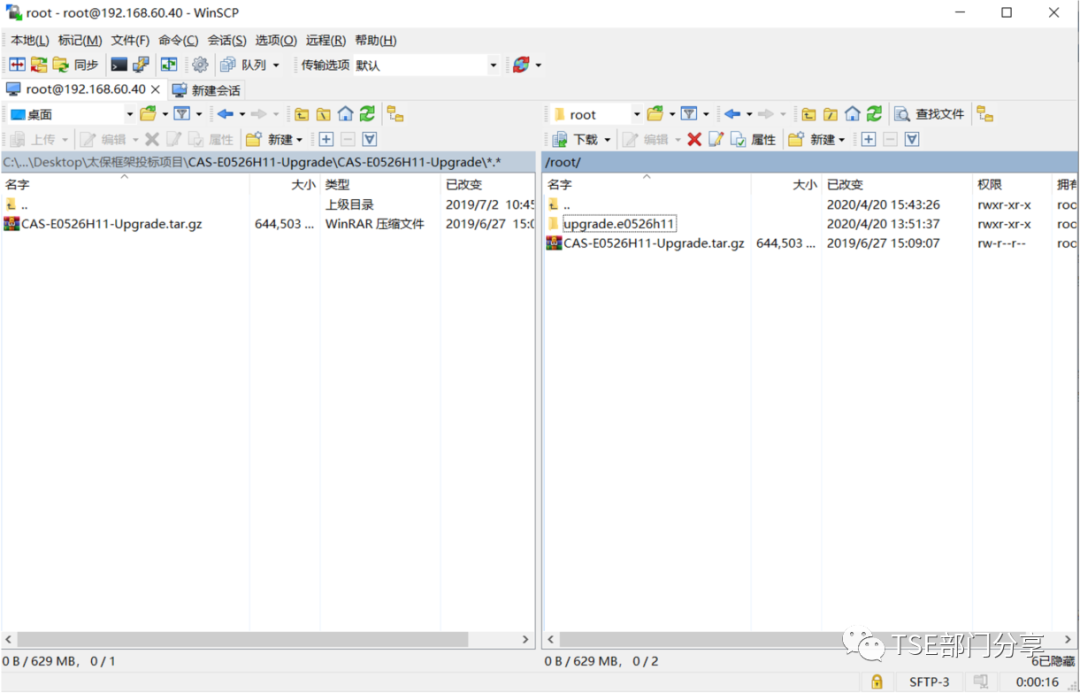Click the remote panel open directory icon
The image size is (1080, 693).
(x=655, y=114)
